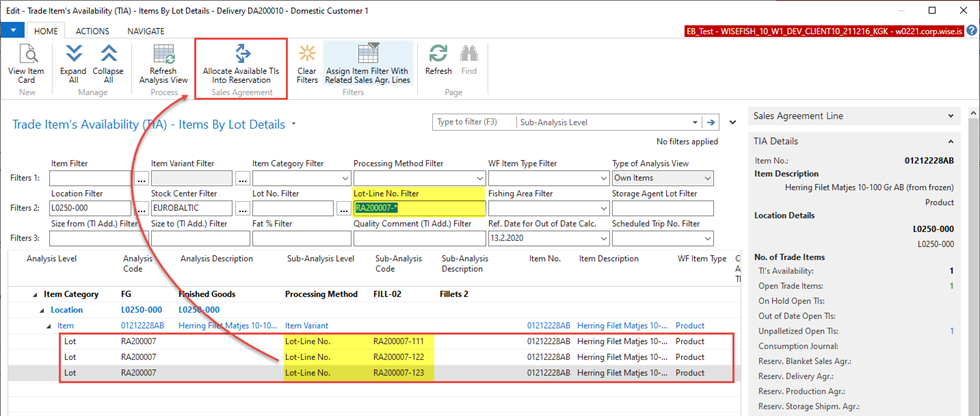Collapse the Item Category tree row
The image size is (980, 416).
tap(36, 295)
